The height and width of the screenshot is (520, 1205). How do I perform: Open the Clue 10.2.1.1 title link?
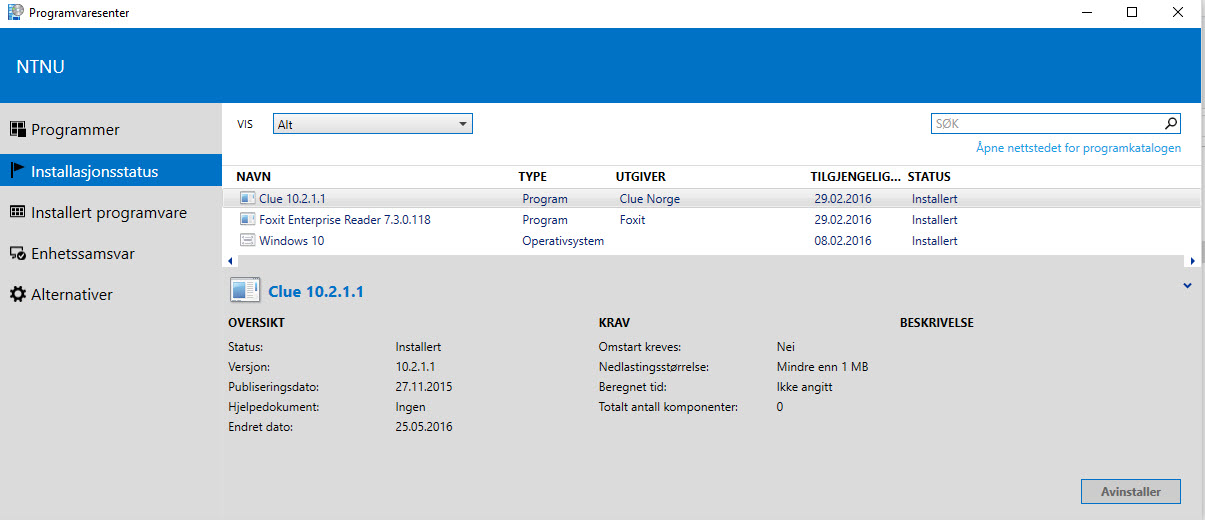(x=316, y=292)
